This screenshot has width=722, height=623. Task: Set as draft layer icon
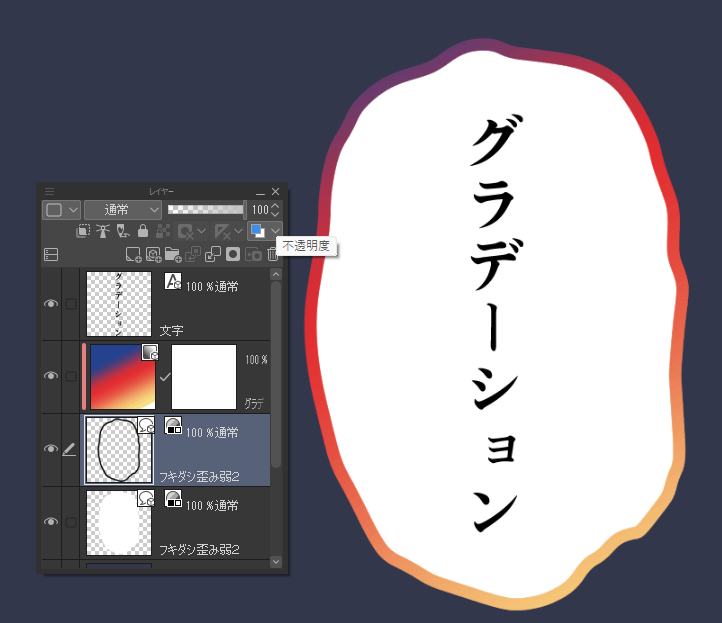pyautogui.click(x=122, y=231)
